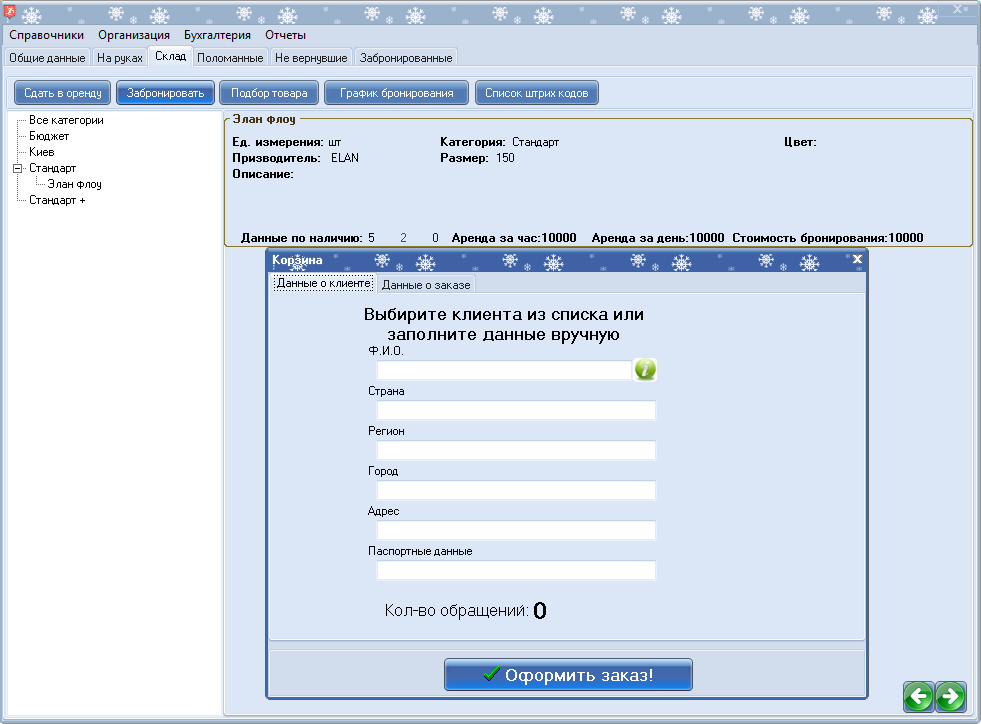Image resolution: width=981 pixels, height=724 pixels.
Task: Switch to the Поломанные tab
Action: [230, 58]
